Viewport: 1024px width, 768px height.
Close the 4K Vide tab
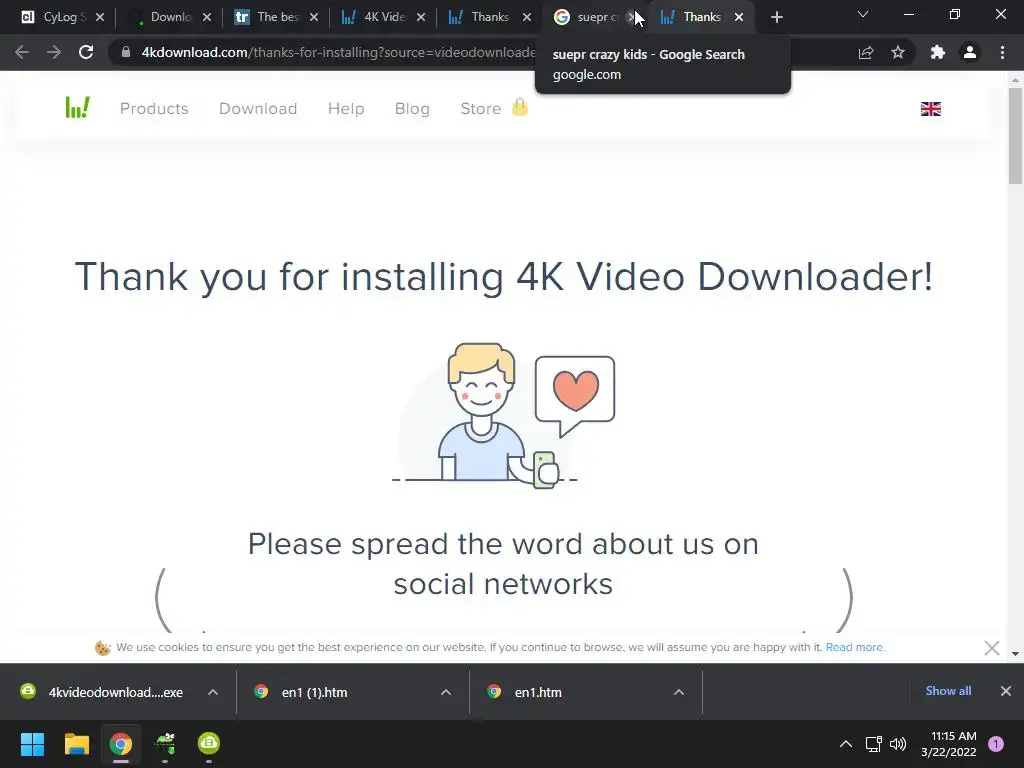421,18
